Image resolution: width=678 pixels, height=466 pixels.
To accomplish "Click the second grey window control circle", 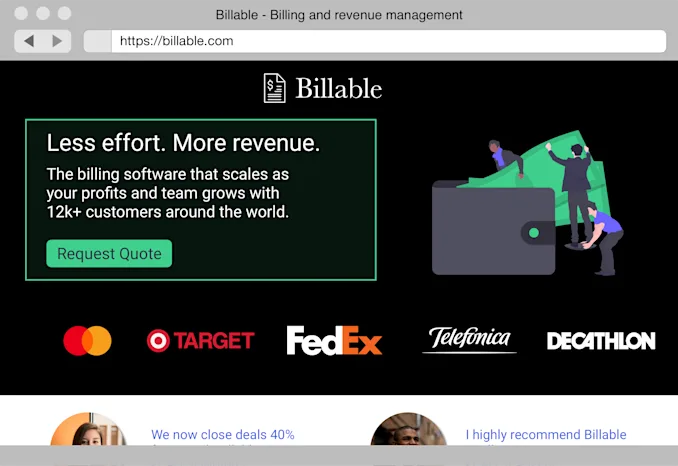I will [43, 13].
